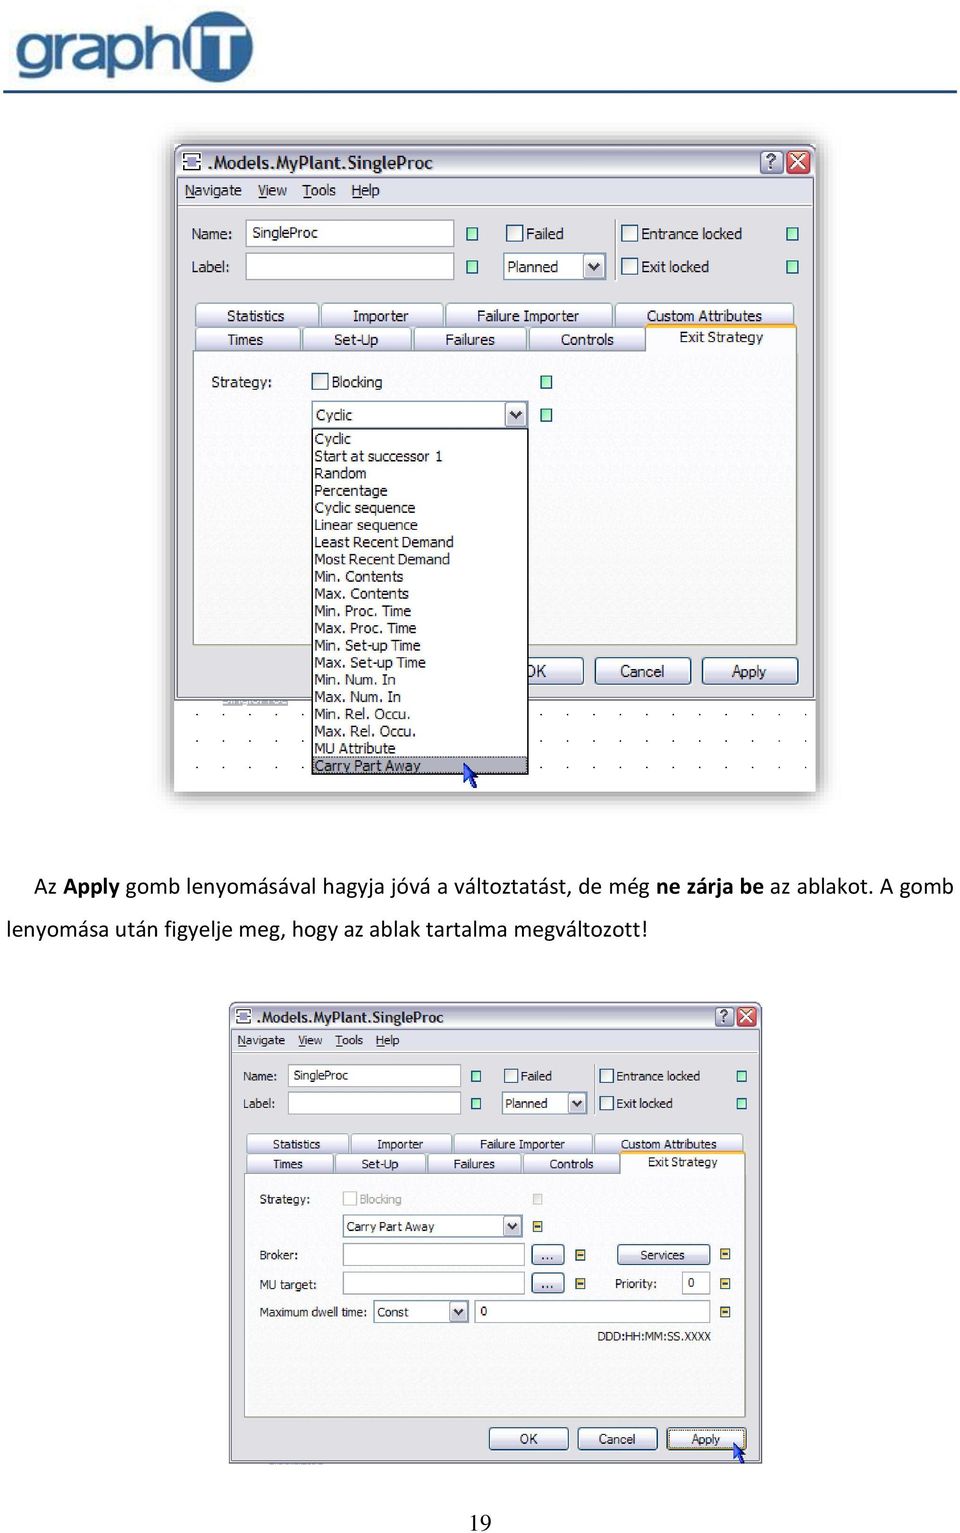Enable Entrance locked in the lower dialog

click(x=606, y=1076)
